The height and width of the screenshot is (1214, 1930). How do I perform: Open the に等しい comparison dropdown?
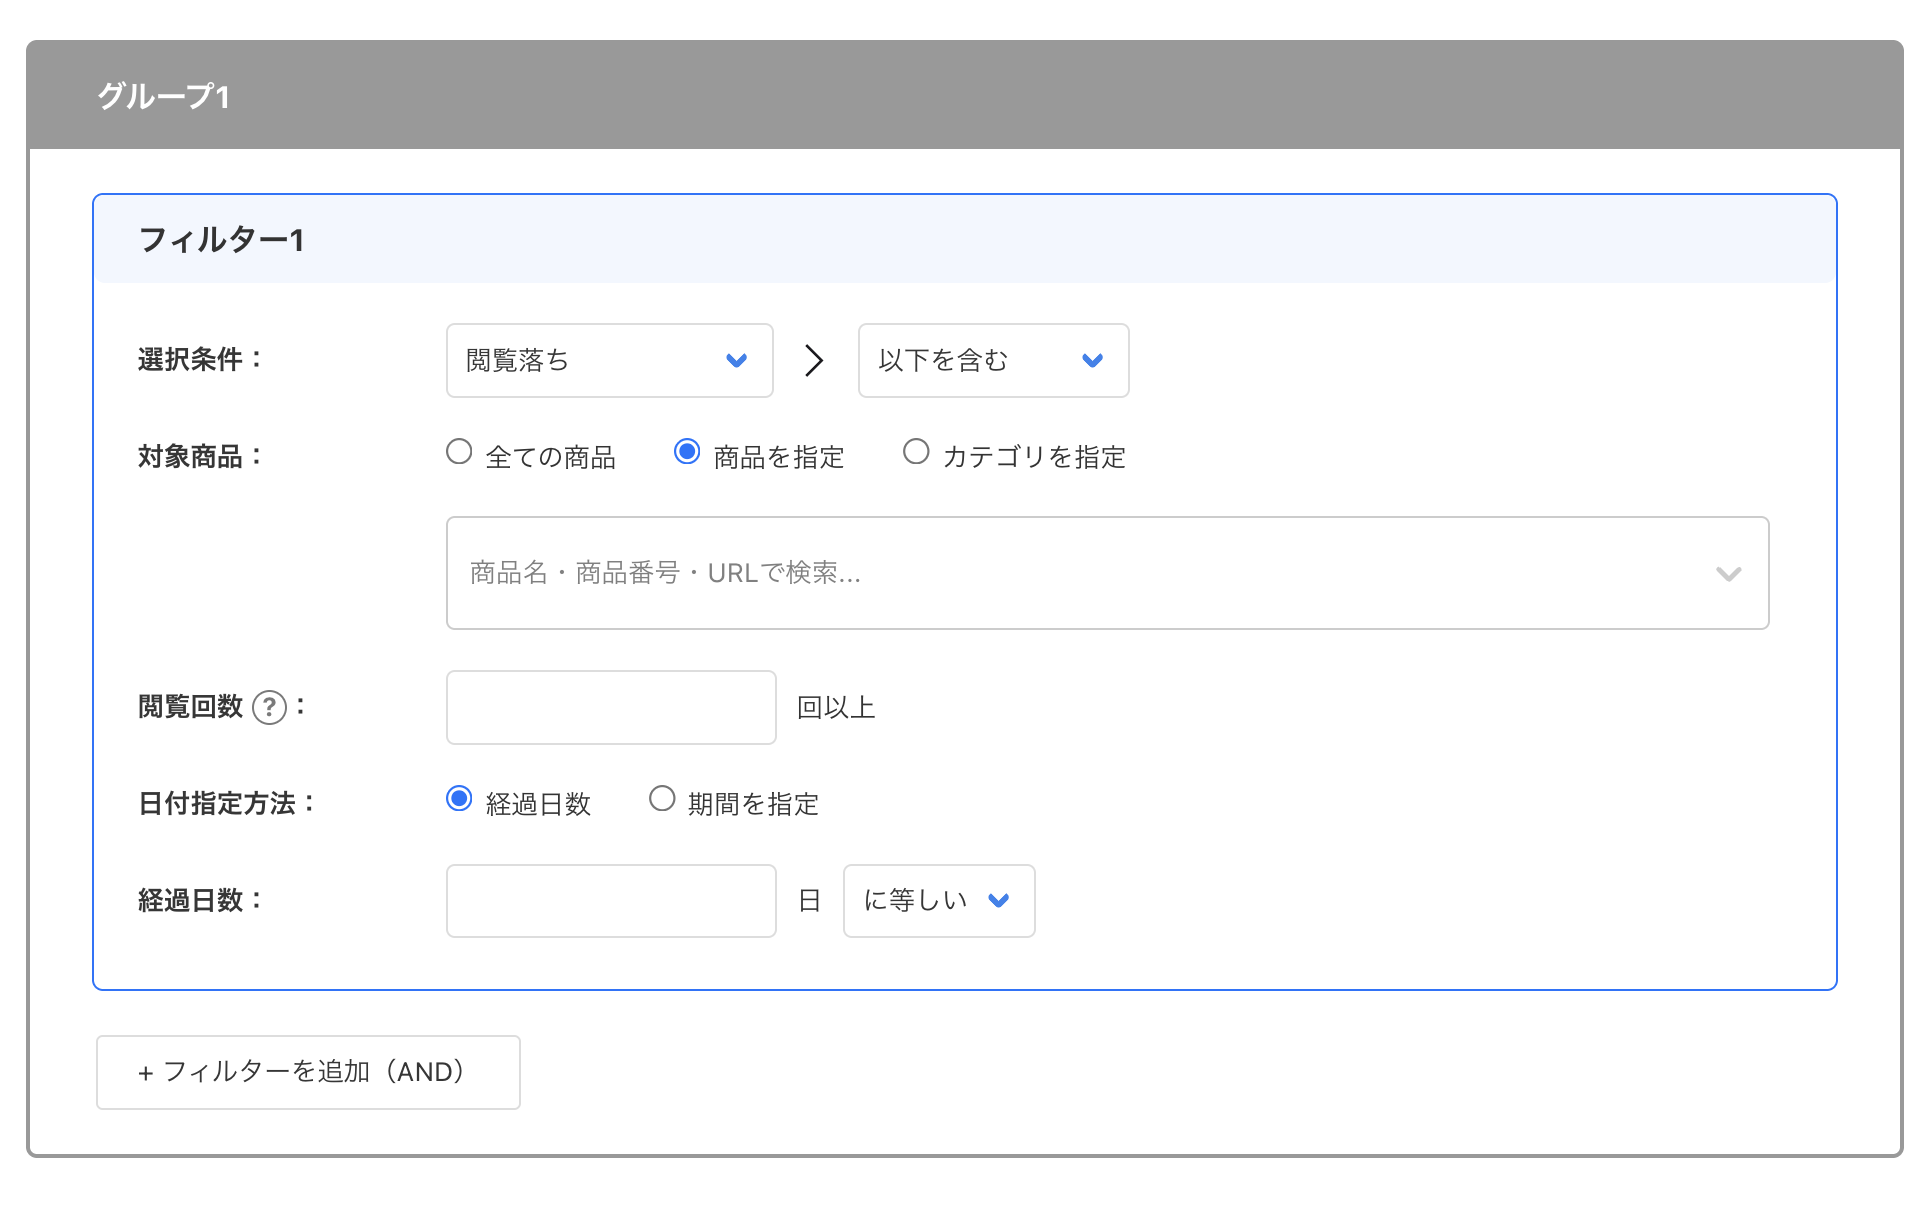(937, 901)
